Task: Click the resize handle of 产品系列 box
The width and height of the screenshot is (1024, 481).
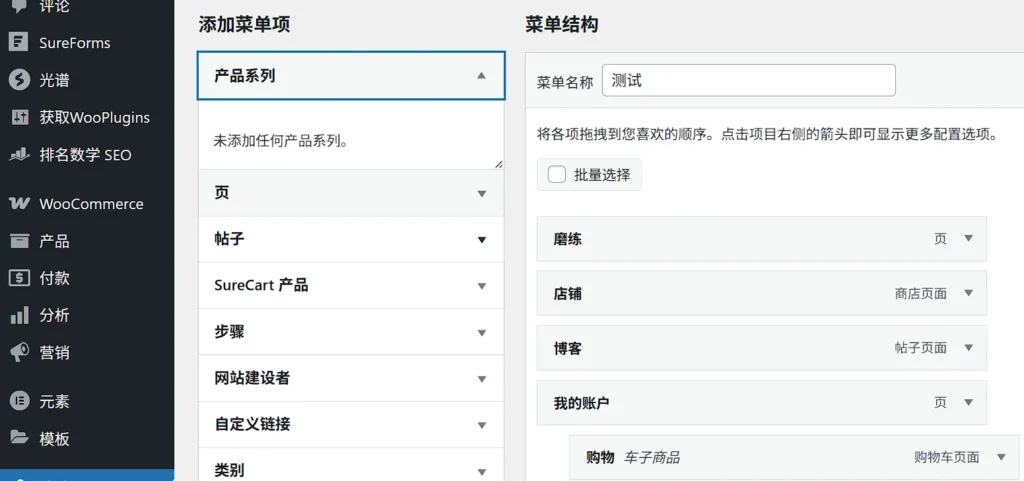Action: point(499,164)
